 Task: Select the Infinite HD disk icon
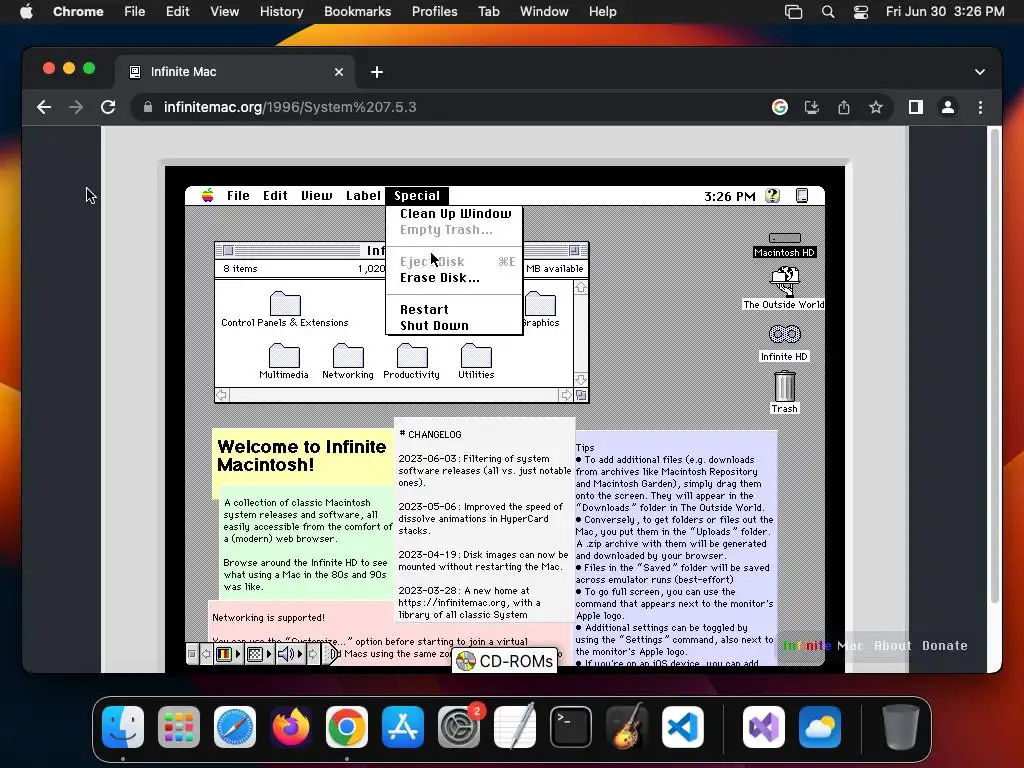point(784,334)
